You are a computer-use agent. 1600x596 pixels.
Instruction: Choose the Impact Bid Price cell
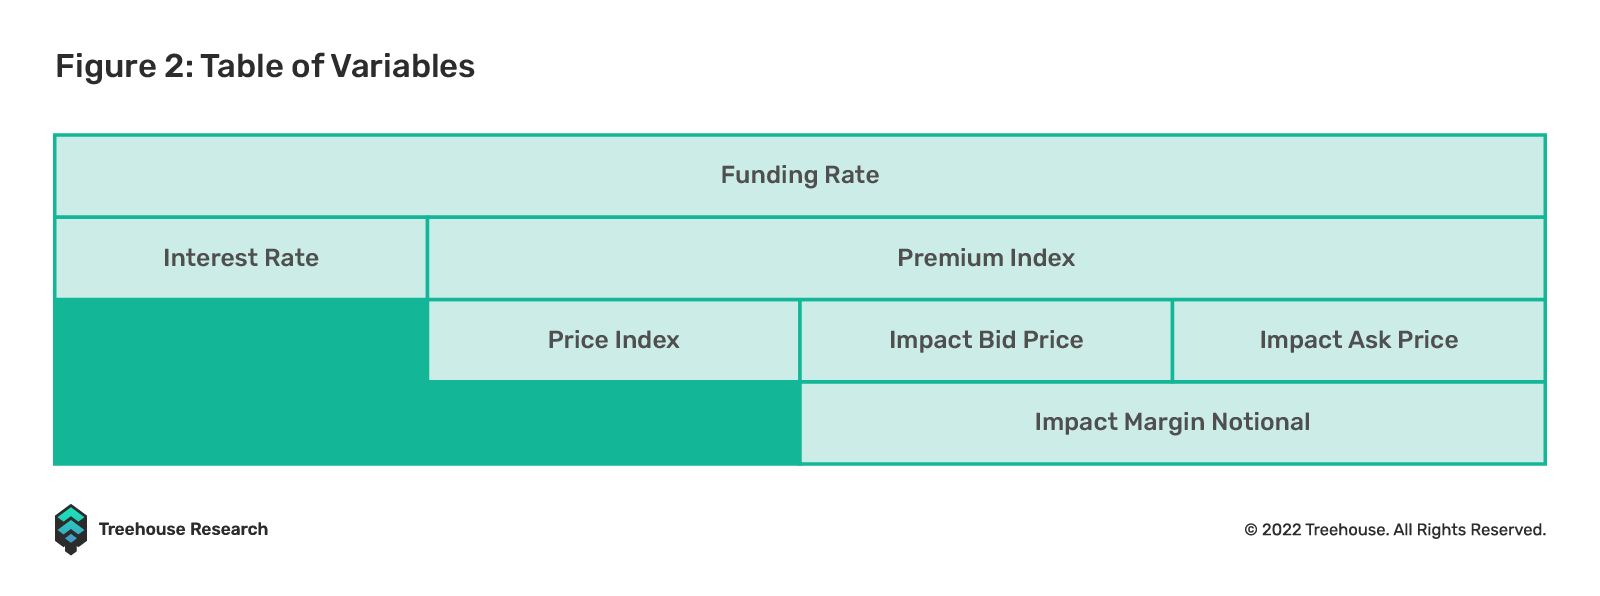pyautogui.click(x=986, y=340)
